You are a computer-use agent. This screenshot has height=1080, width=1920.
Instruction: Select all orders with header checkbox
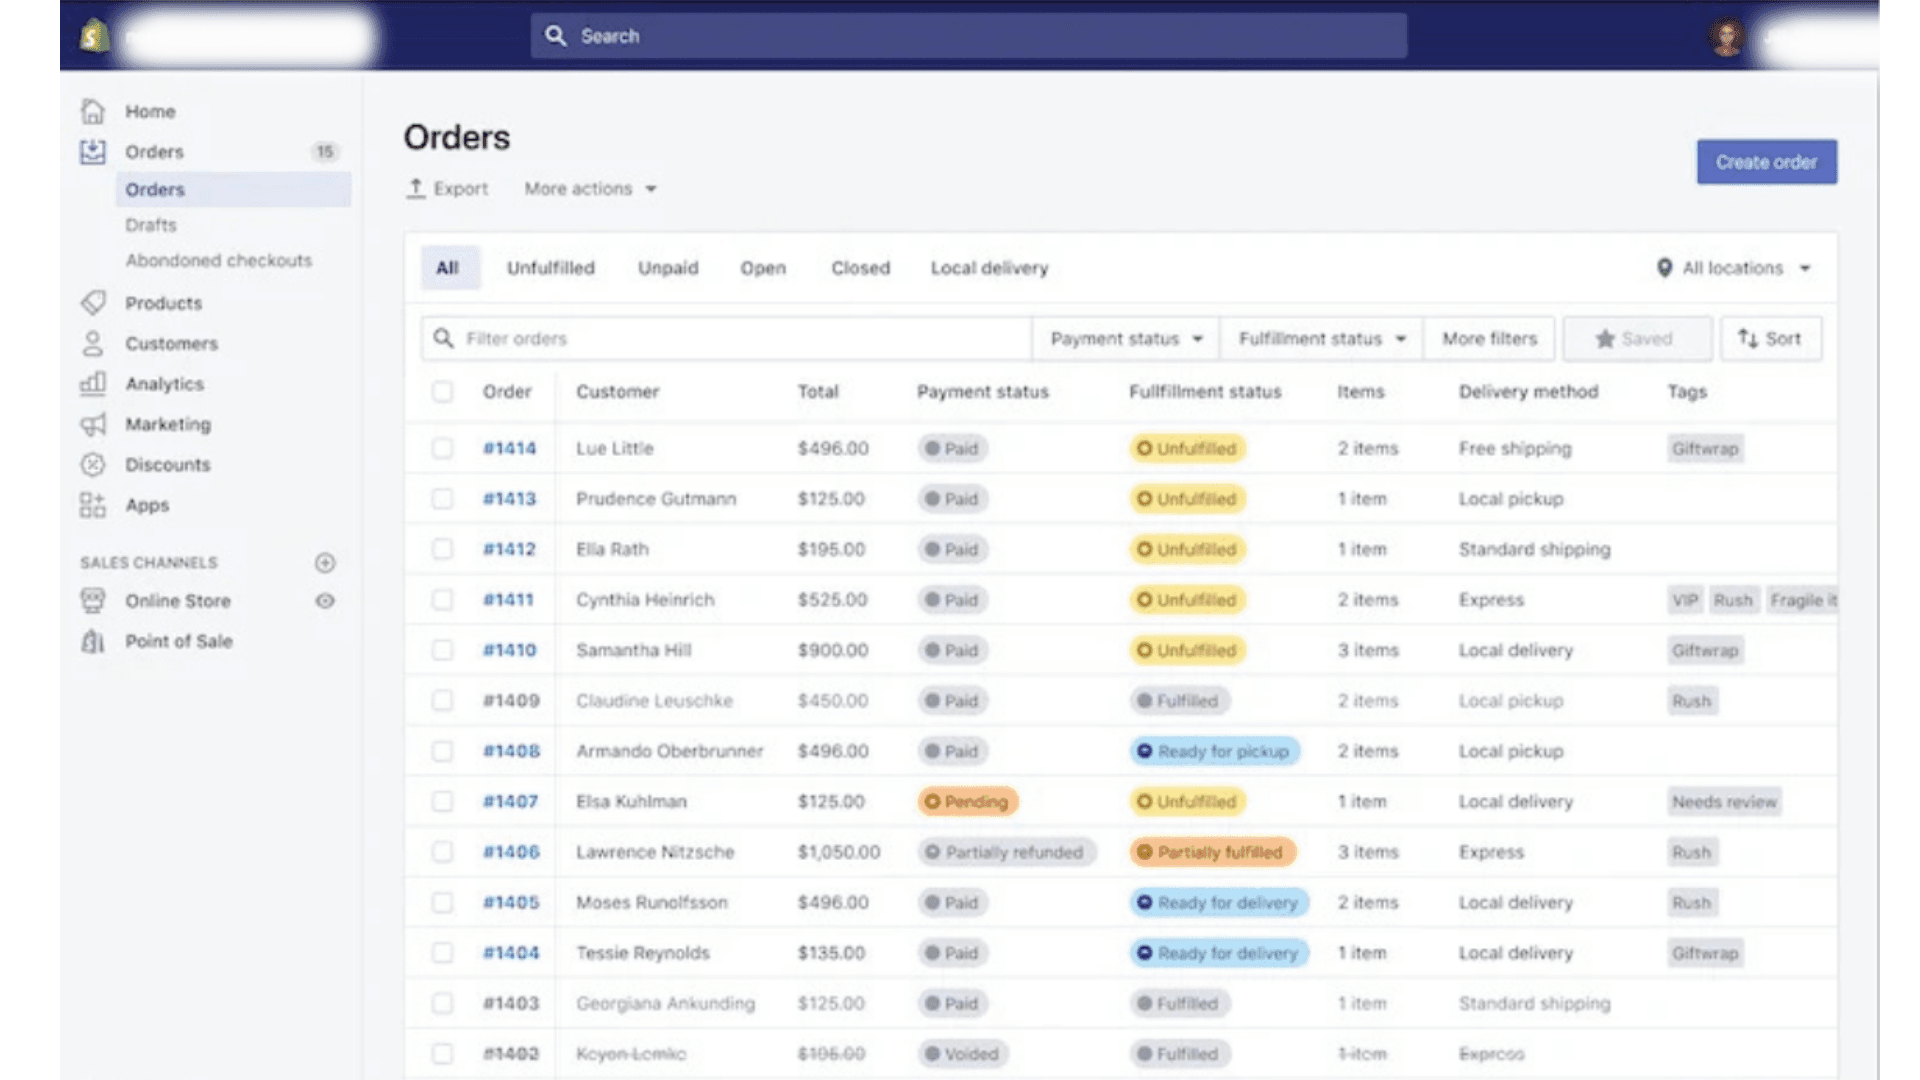pos(442,391)
